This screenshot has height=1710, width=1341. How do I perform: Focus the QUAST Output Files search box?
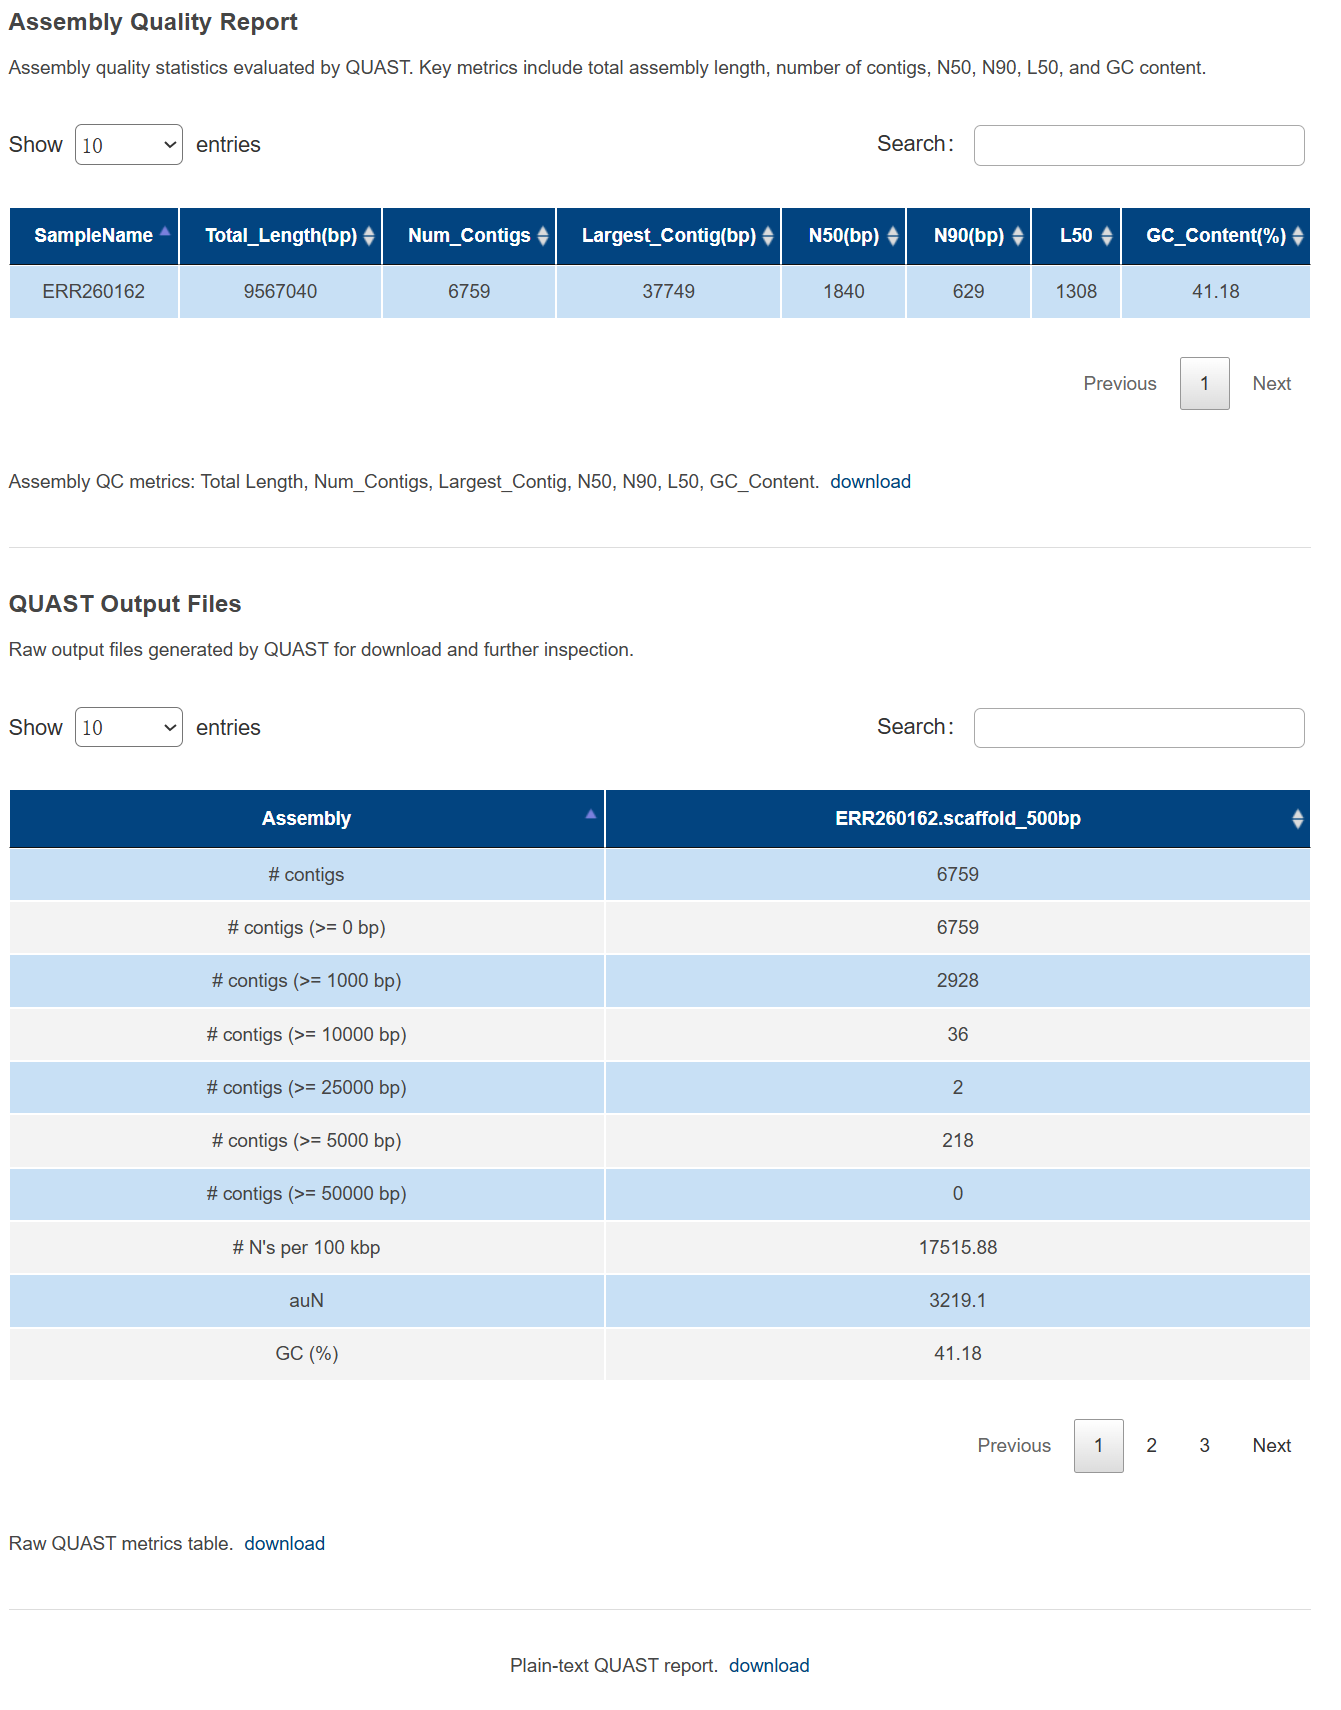(1139, 728)
